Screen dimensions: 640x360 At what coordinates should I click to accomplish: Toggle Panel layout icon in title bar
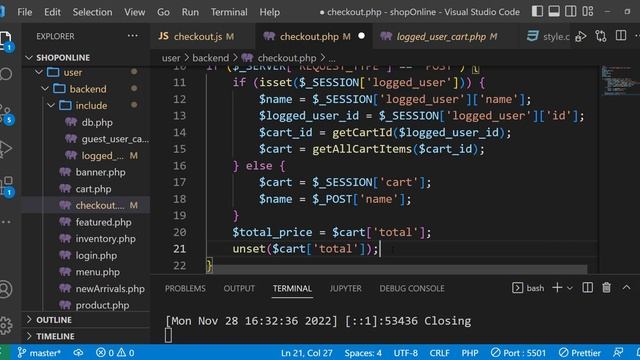click(554, 11)
